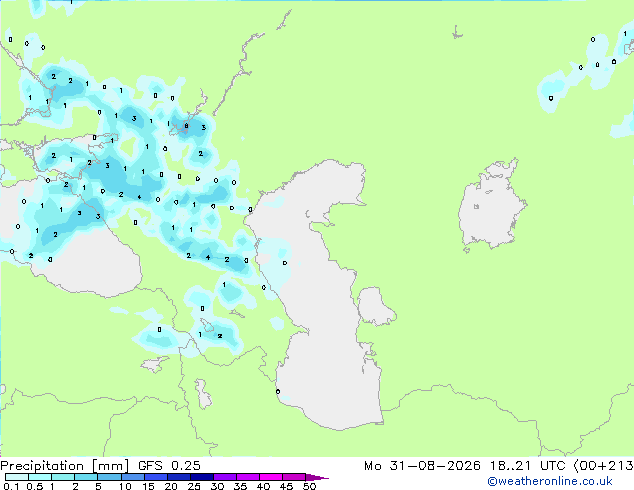
Task: Click the 15 mm legend swatch
Action: (155, 477)
